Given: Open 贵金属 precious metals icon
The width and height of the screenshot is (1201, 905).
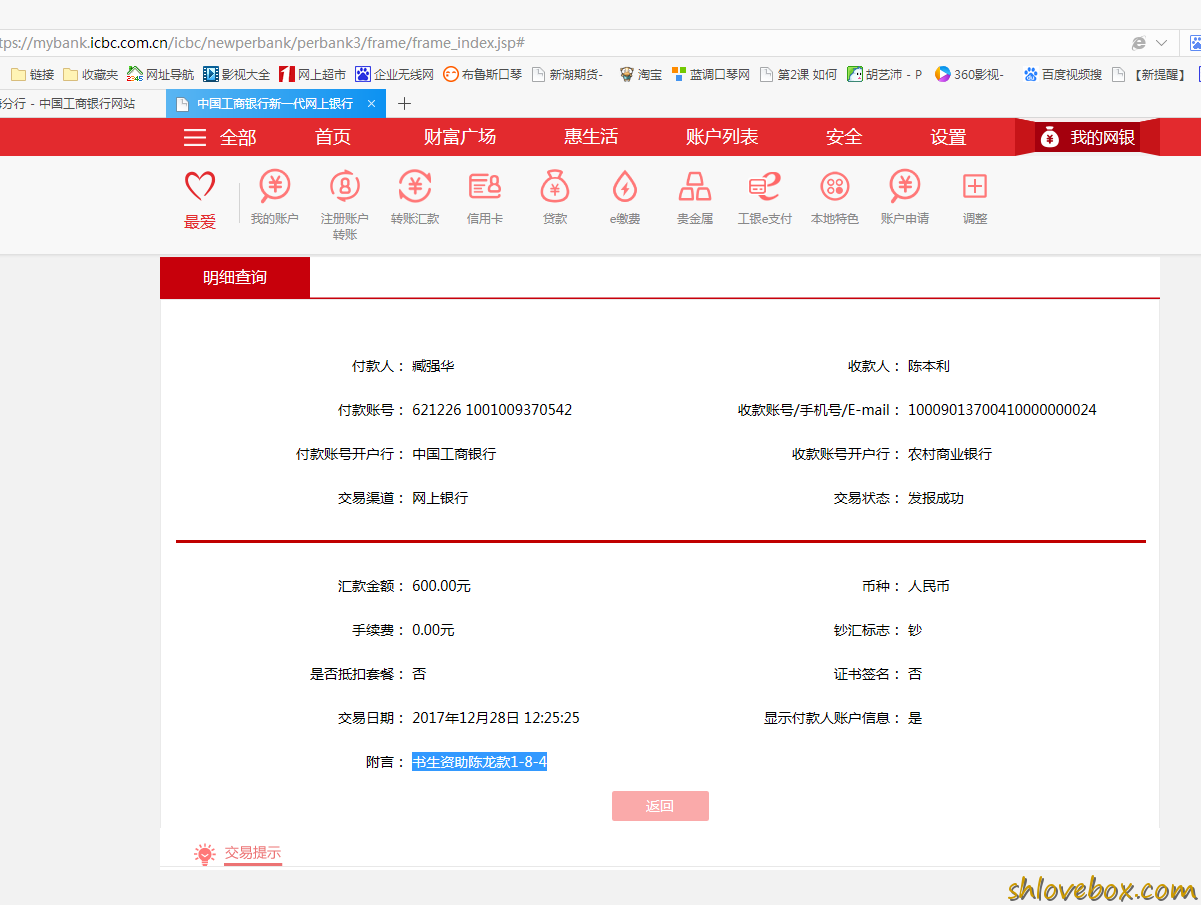Looking at the screenshot, I should coord(695,197).
